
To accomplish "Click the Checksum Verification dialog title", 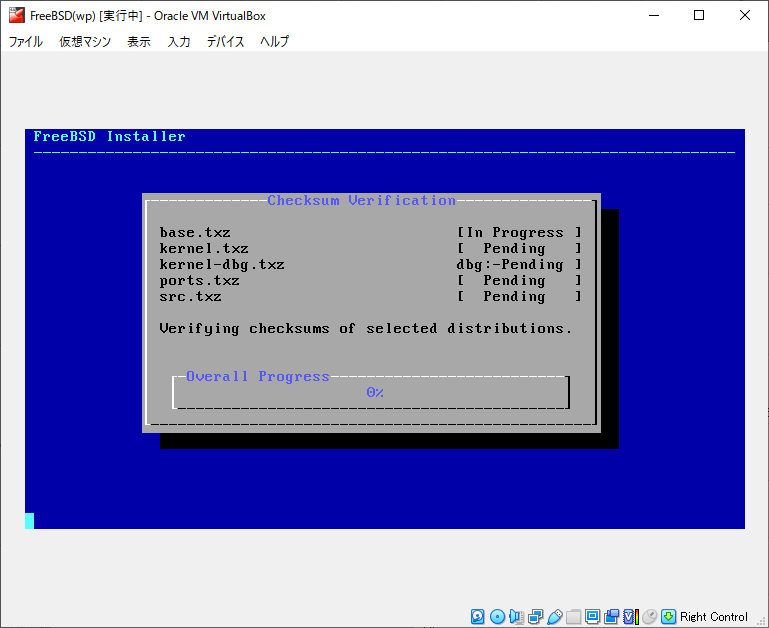I will click(361, 200).
